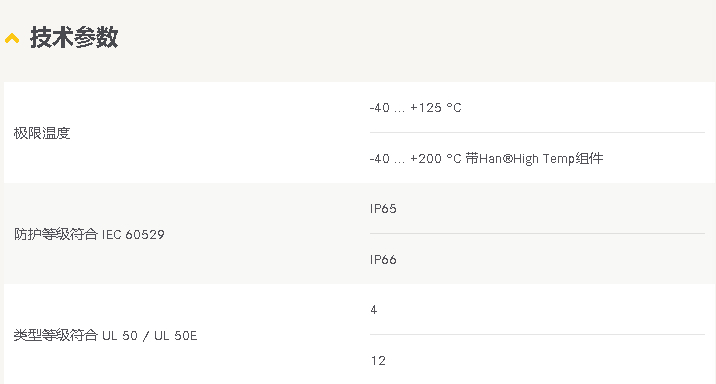The image size is (716, 384).
Task: Click the divider between the two temperature values
Action: 537,132
